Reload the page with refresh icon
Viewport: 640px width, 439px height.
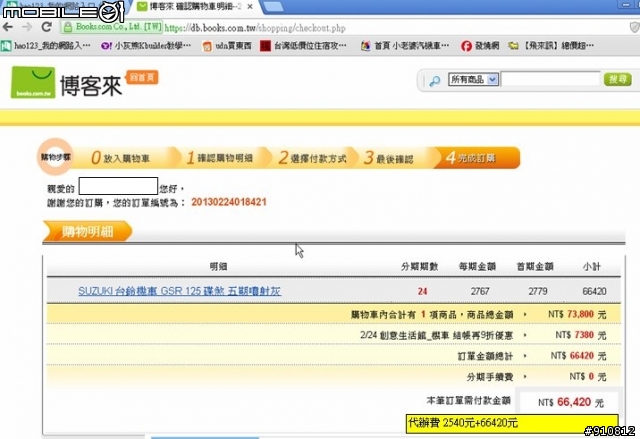[47, 27]
